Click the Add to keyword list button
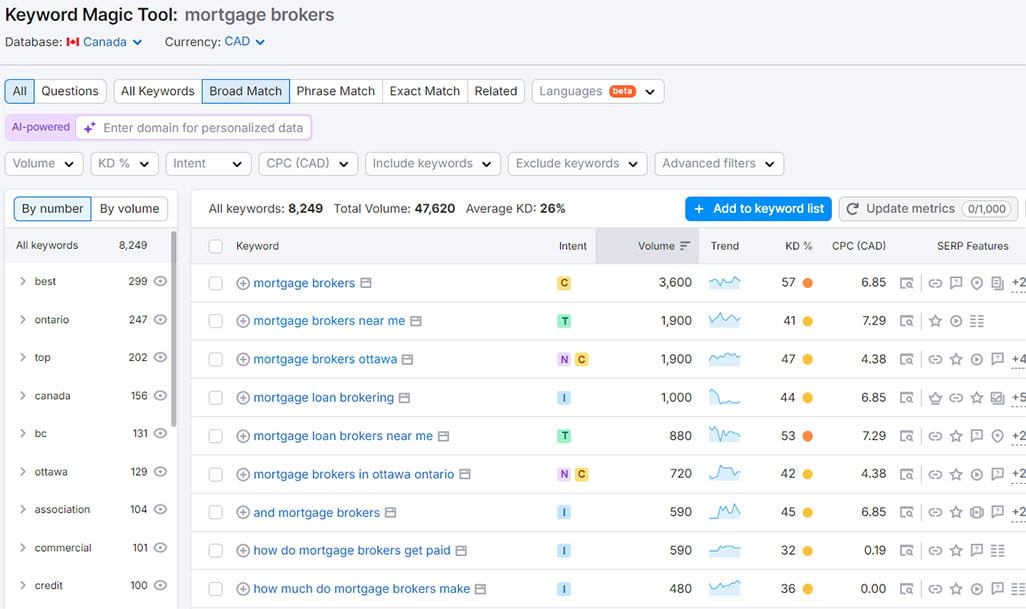The height and width of the screenshot is (609, 1026). [x=758, y=209]
